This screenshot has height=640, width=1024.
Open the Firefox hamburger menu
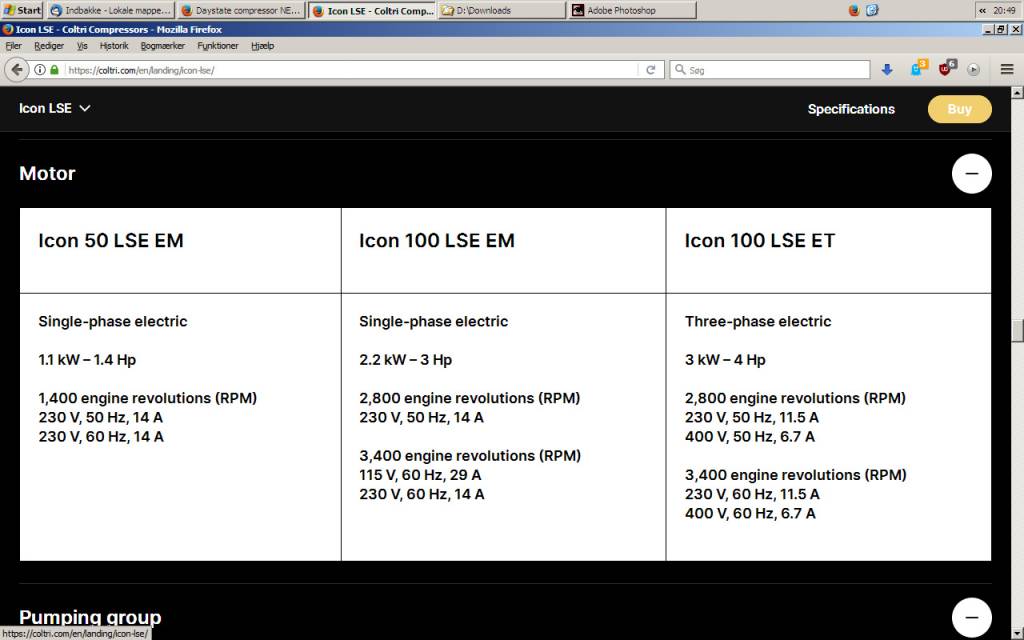point(1007,70)
